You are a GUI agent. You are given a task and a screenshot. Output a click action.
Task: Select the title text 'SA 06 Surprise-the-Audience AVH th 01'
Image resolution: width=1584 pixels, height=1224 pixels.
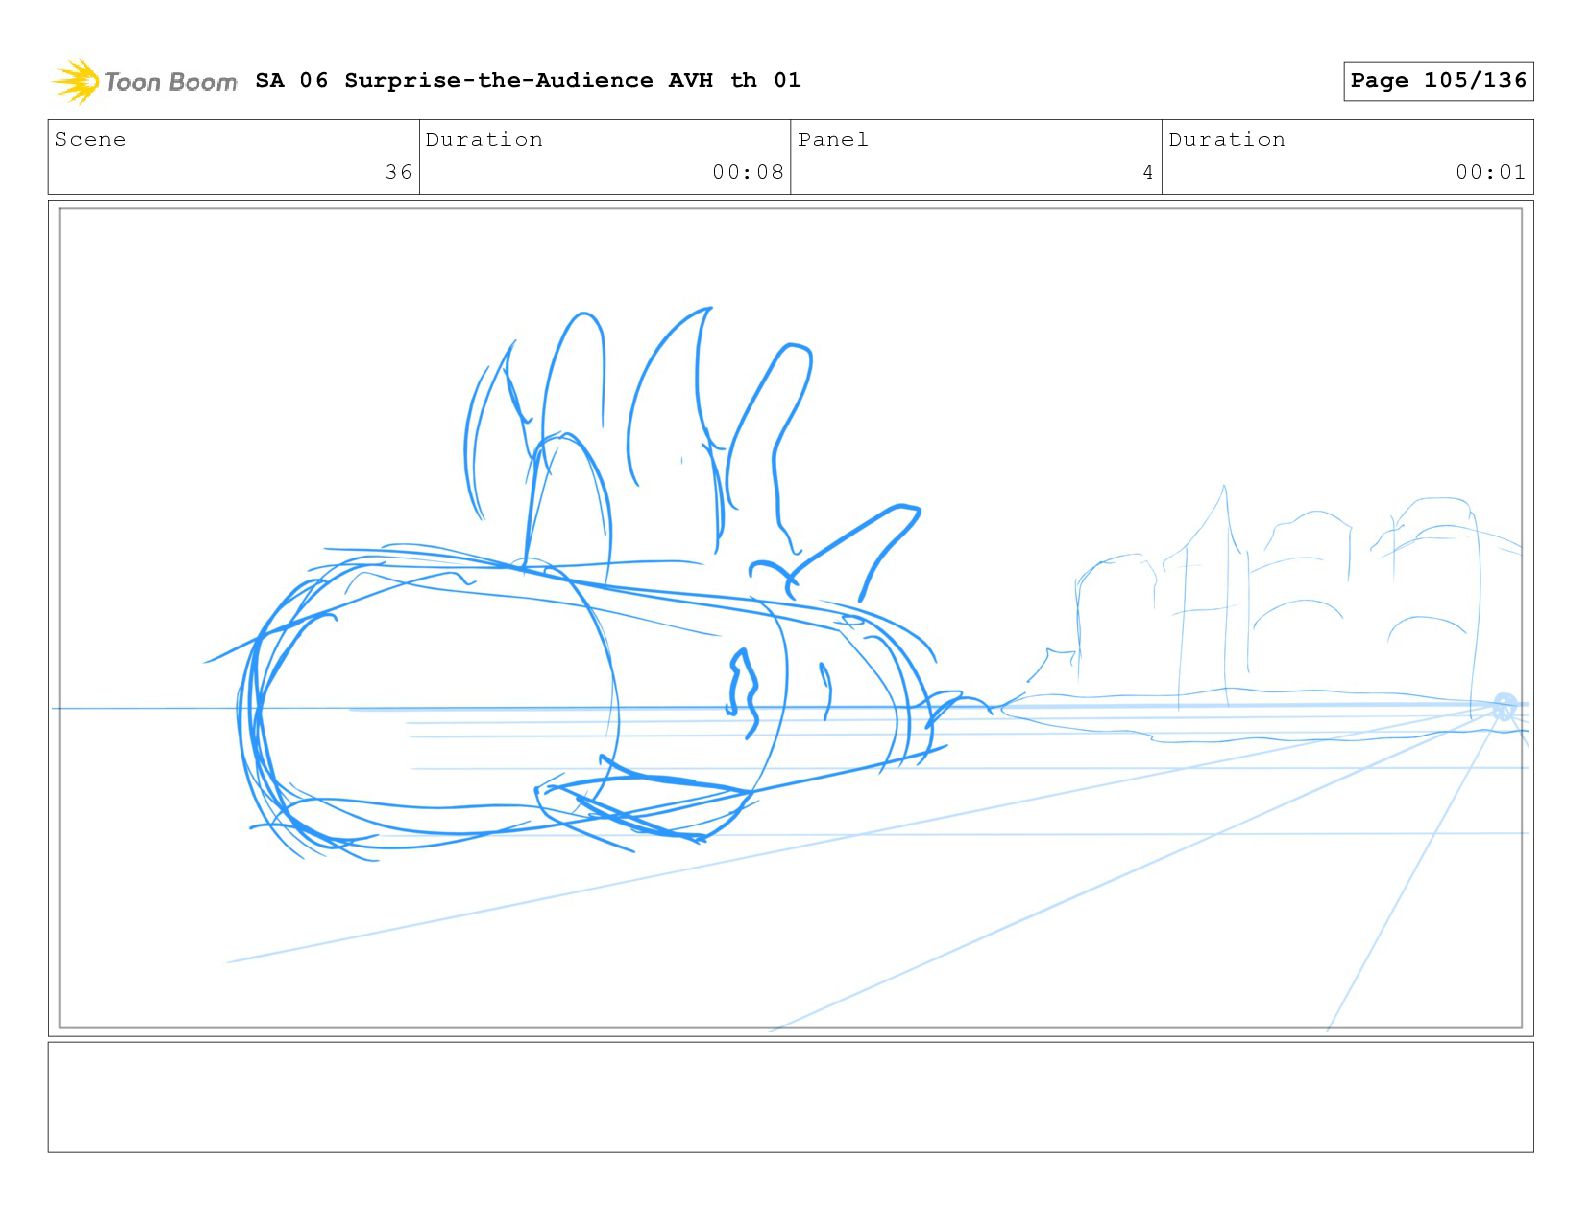pyautogui.click(x=528, y=80)
